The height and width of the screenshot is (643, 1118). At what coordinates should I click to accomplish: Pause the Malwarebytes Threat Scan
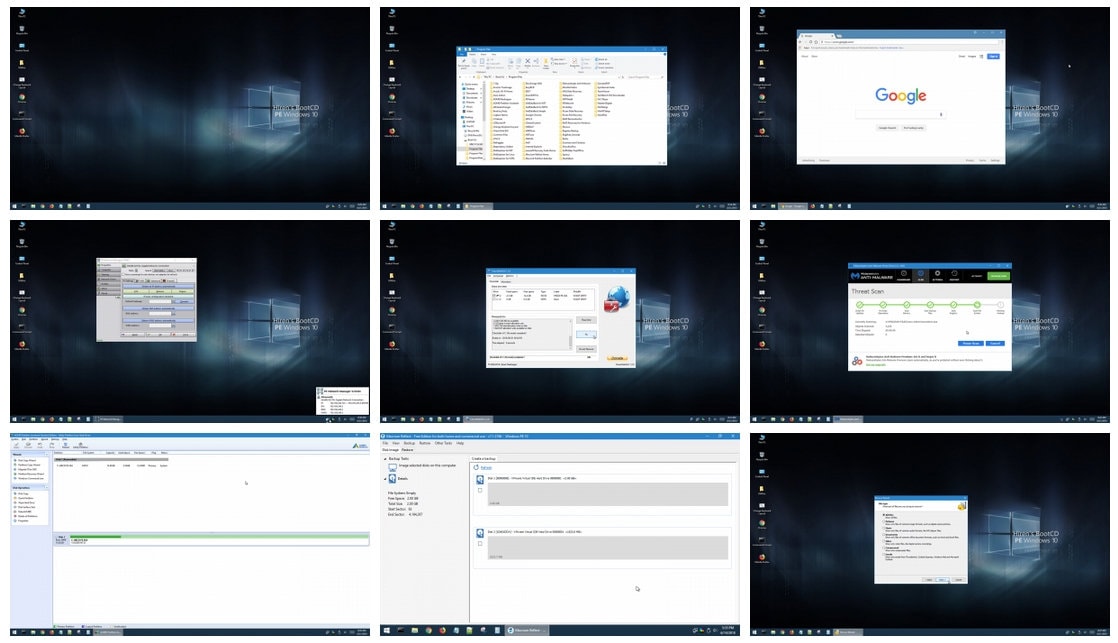click(x=973, y=342)
